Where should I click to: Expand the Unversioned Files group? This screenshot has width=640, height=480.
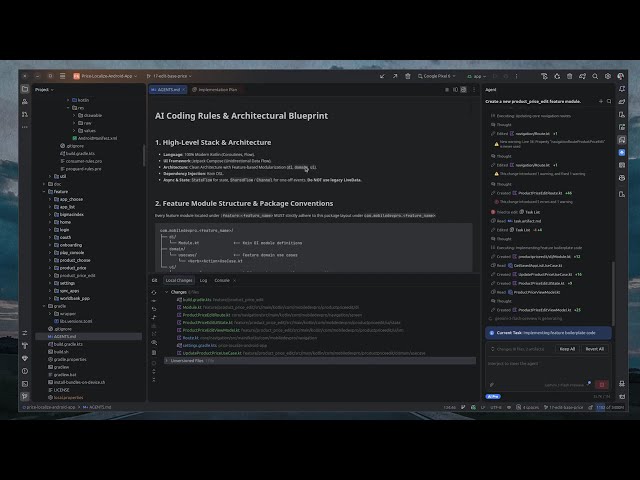tap(167, 361)
